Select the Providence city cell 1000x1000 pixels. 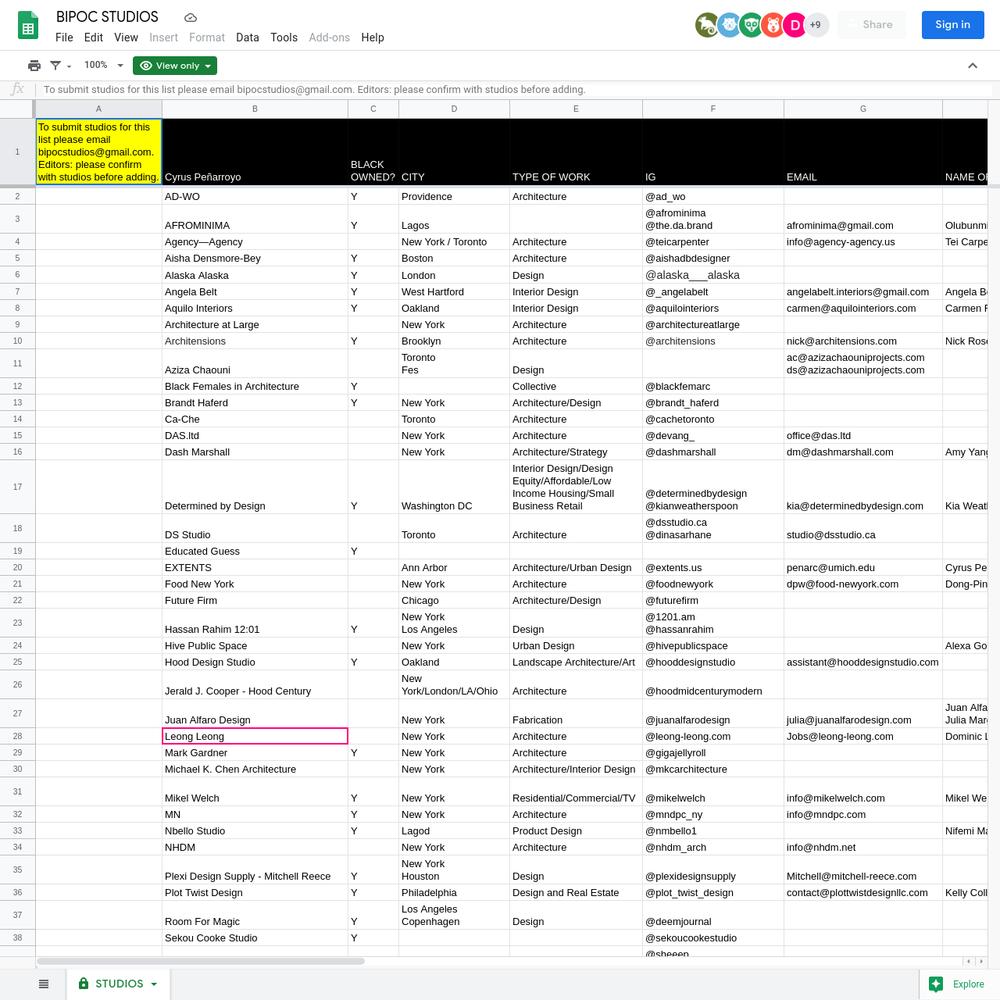coord(454,197)
